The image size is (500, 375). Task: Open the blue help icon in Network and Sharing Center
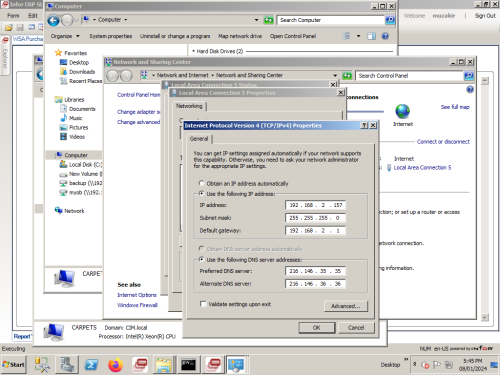click(x=470, y=89)
